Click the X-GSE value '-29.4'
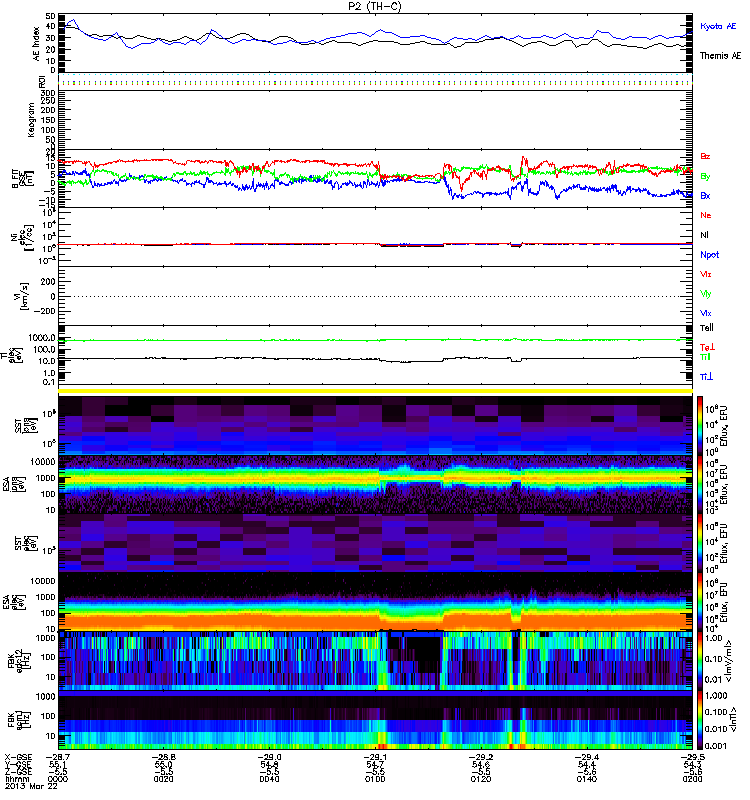750x800 pixels. (585, 757)
